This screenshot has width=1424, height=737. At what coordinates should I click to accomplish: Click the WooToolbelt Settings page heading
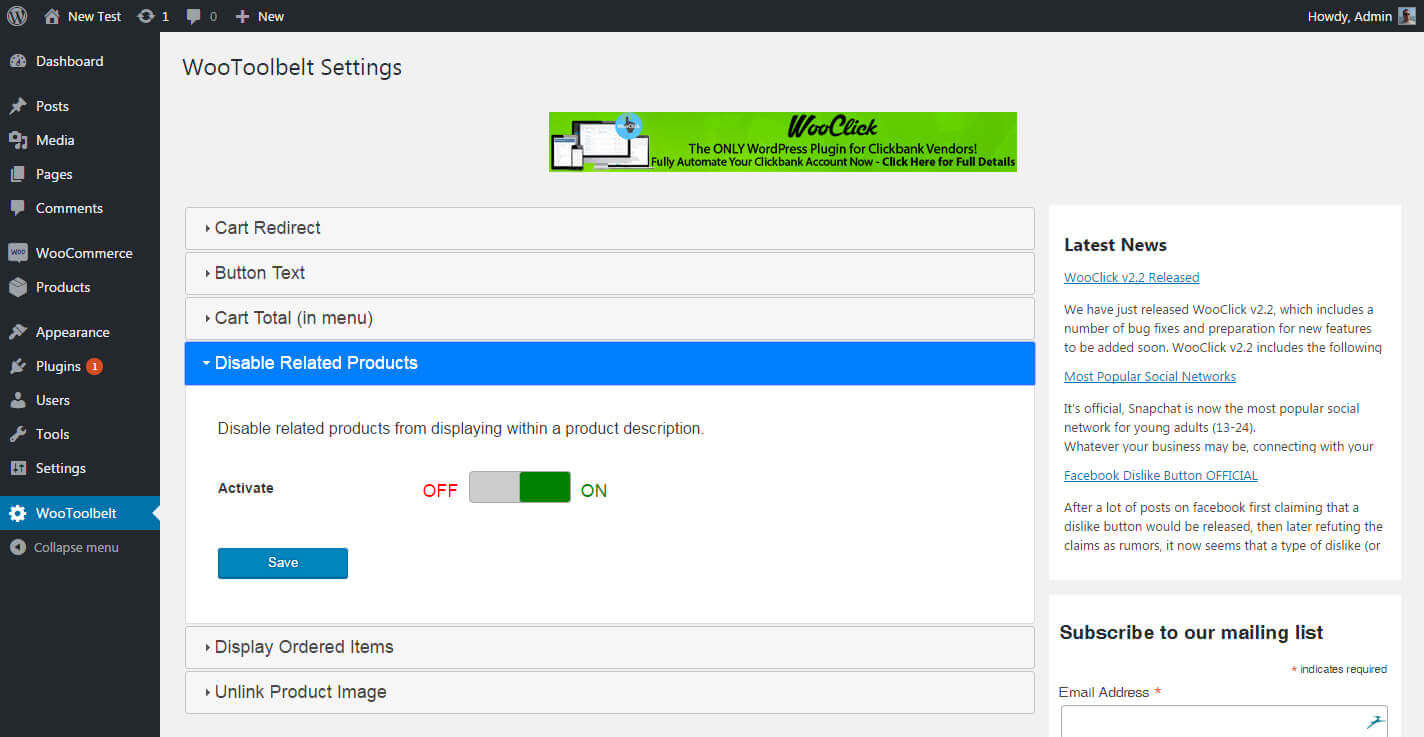[292, 68]
